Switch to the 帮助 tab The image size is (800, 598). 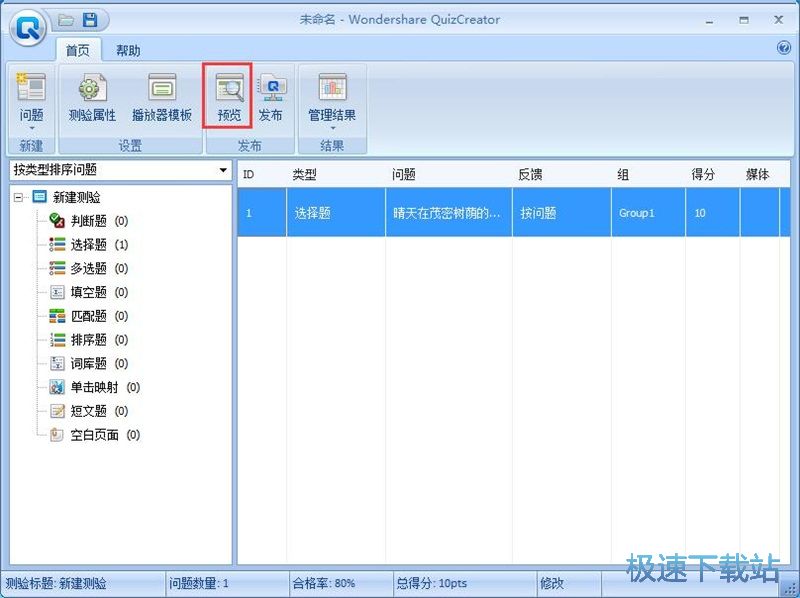pos(128,50)
